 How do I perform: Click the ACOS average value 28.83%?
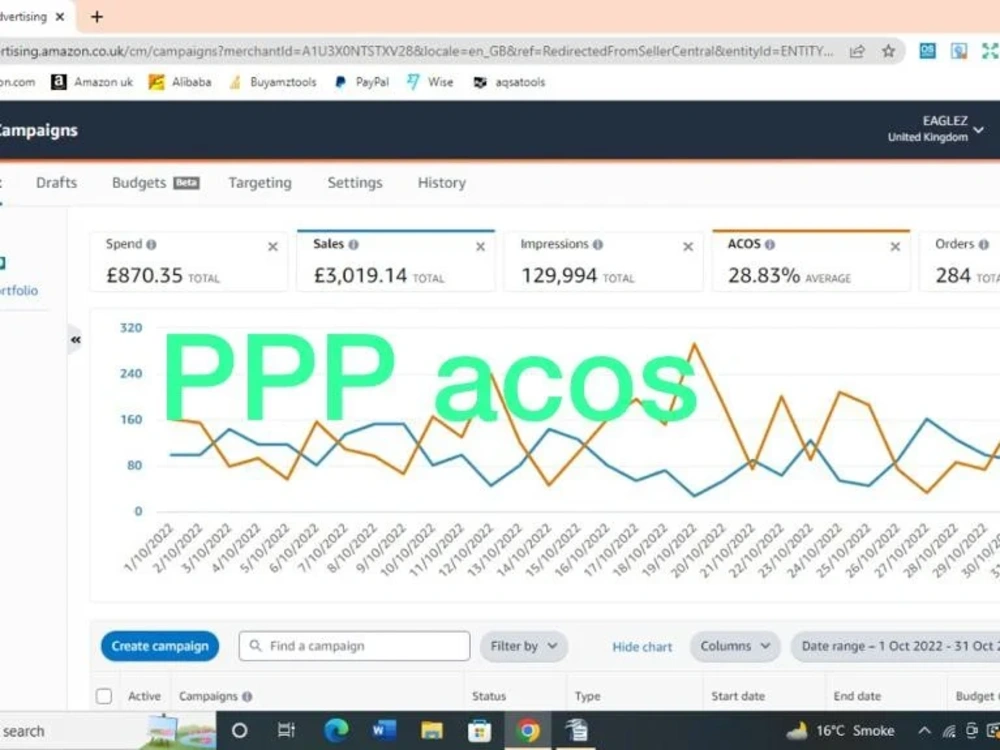click(x=763, y=276)
